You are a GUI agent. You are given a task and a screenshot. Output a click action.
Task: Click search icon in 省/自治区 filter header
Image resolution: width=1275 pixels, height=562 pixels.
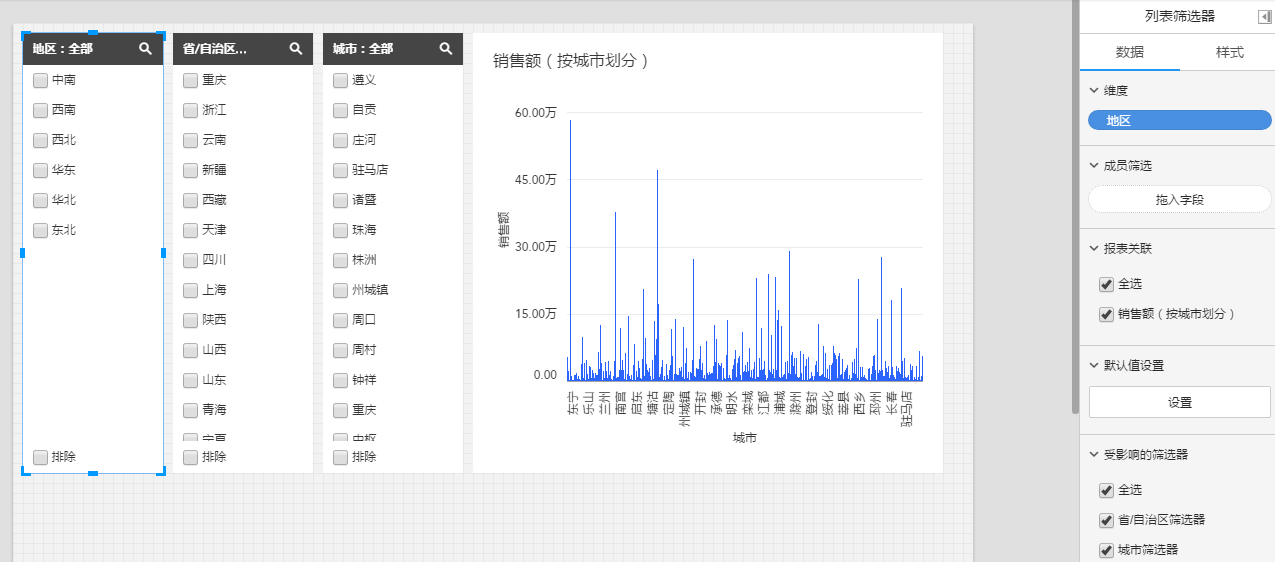[x=295, y=48]
